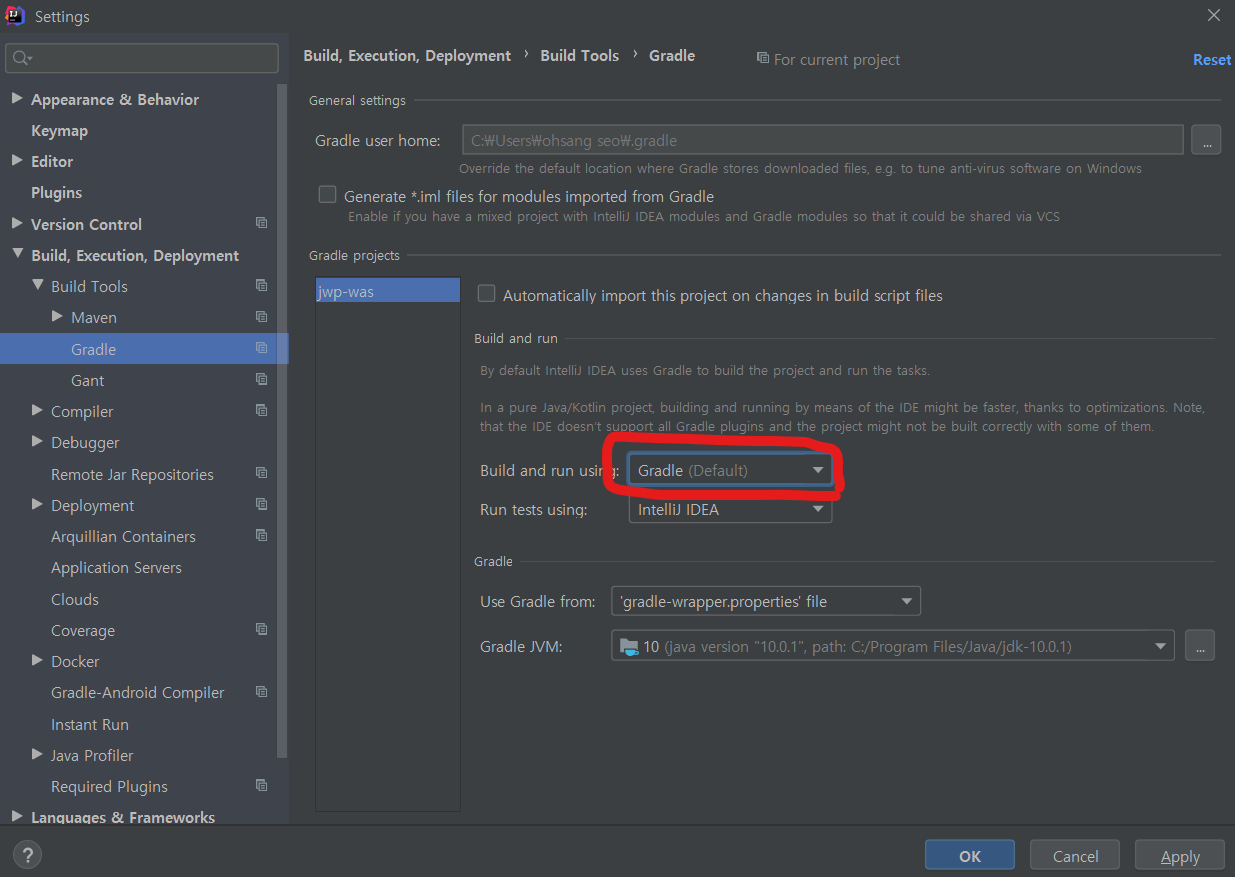
Task: Collapse Build, Execution, Deployment section
Action: pos(17,254)
